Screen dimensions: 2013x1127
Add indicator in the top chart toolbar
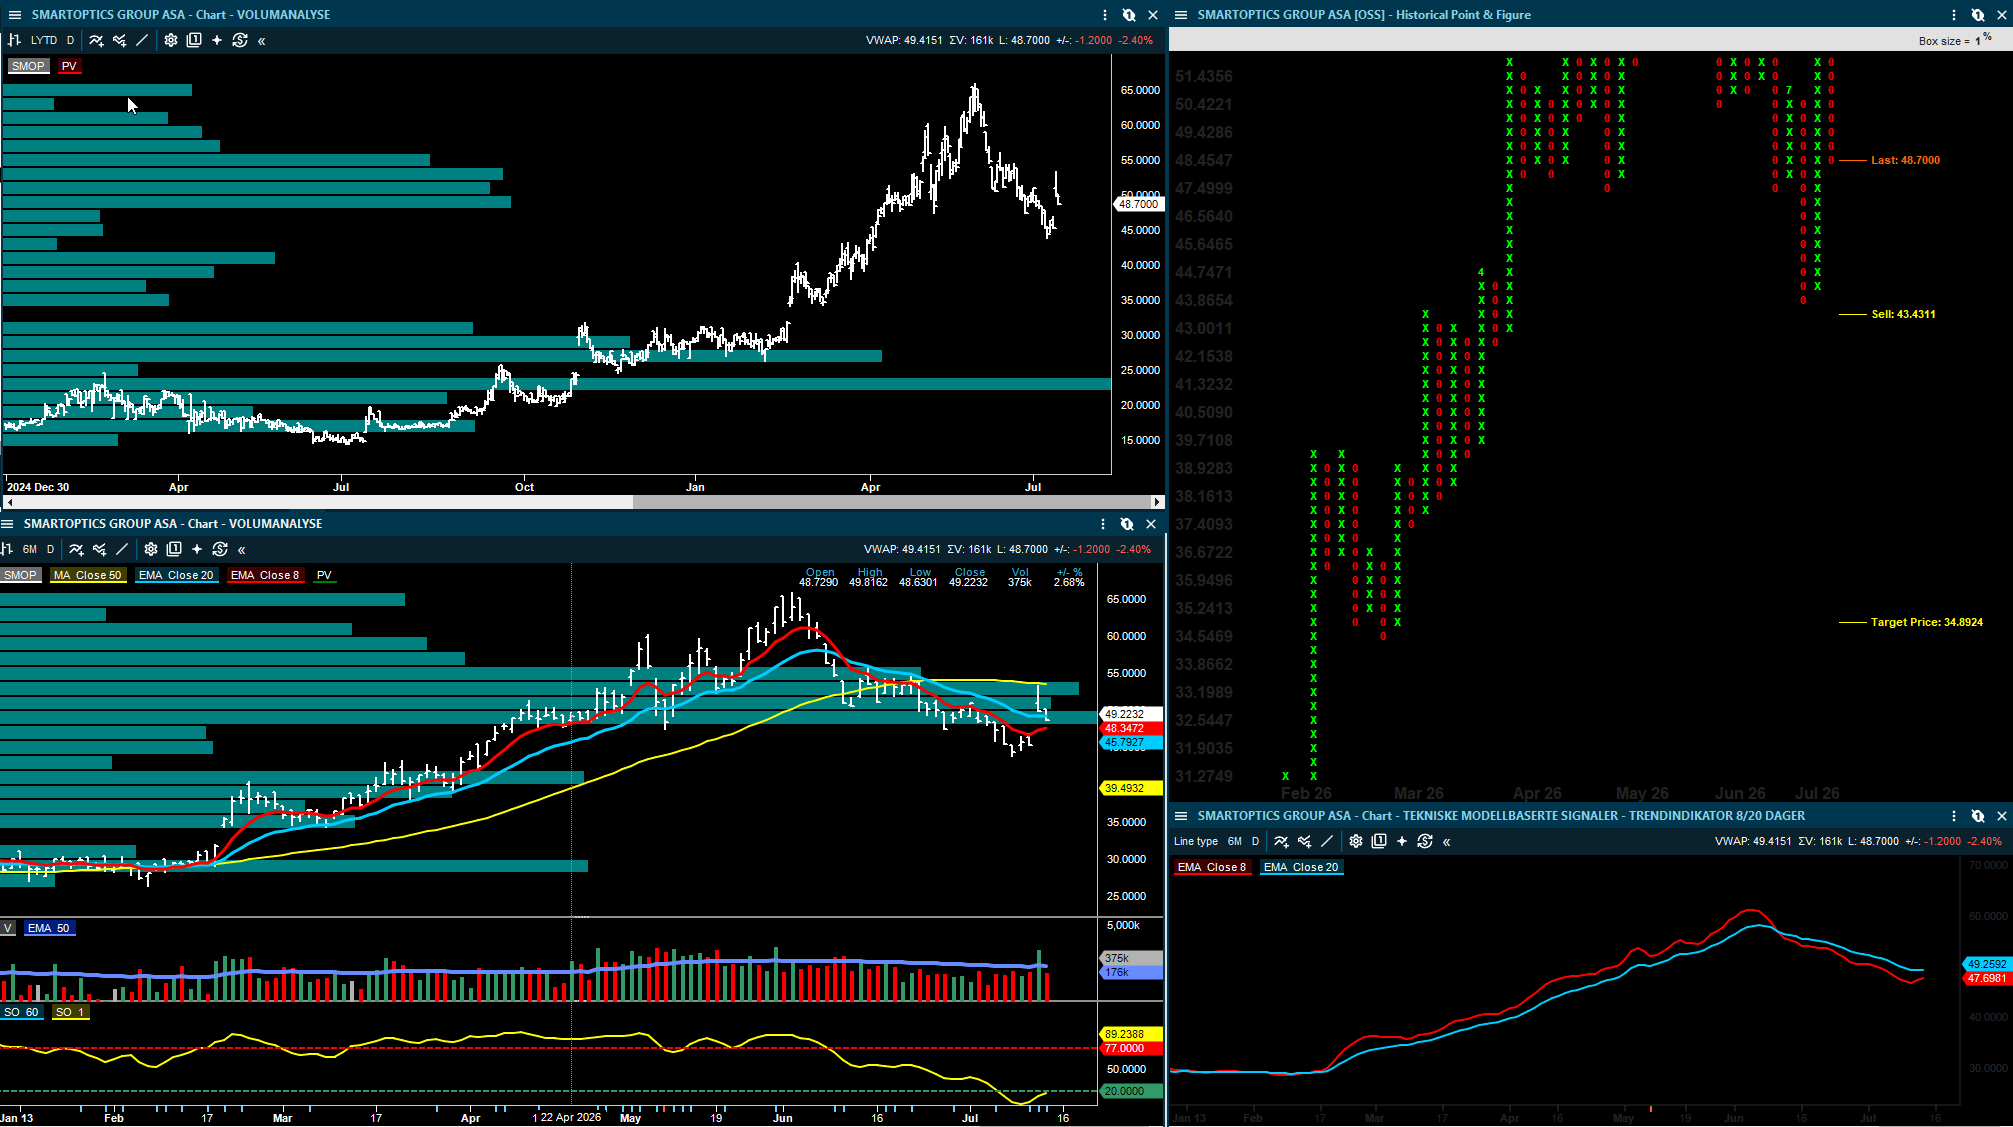click(96, 40)
